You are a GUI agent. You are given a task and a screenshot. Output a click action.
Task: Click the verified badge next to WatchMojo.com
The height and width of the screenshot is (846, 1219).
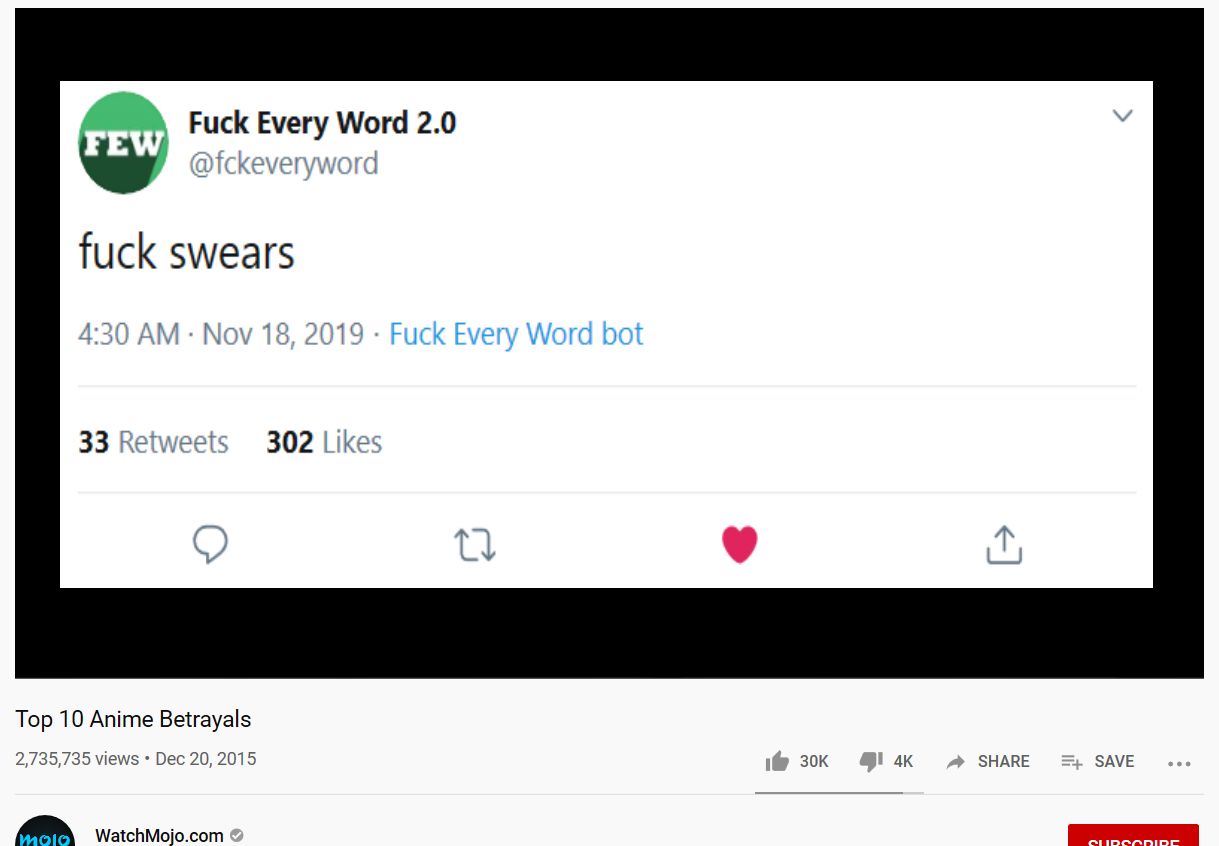pos(236,835)
